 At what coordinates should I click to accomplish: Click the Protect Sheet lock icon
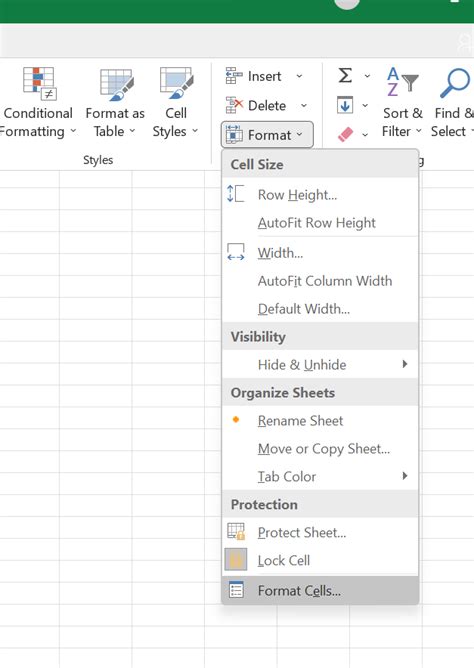point(236,531)
